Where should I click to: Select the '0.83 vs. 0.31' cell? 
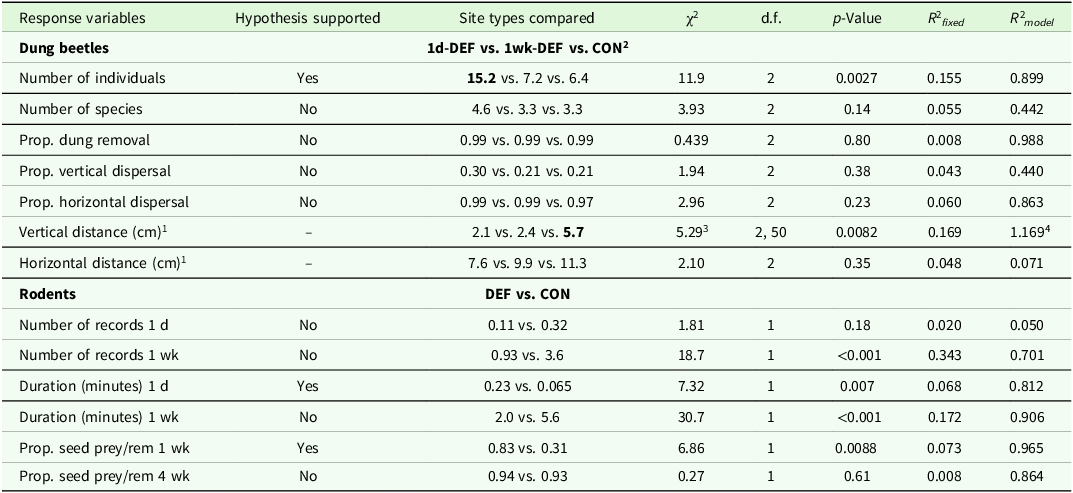coord(527,450)
